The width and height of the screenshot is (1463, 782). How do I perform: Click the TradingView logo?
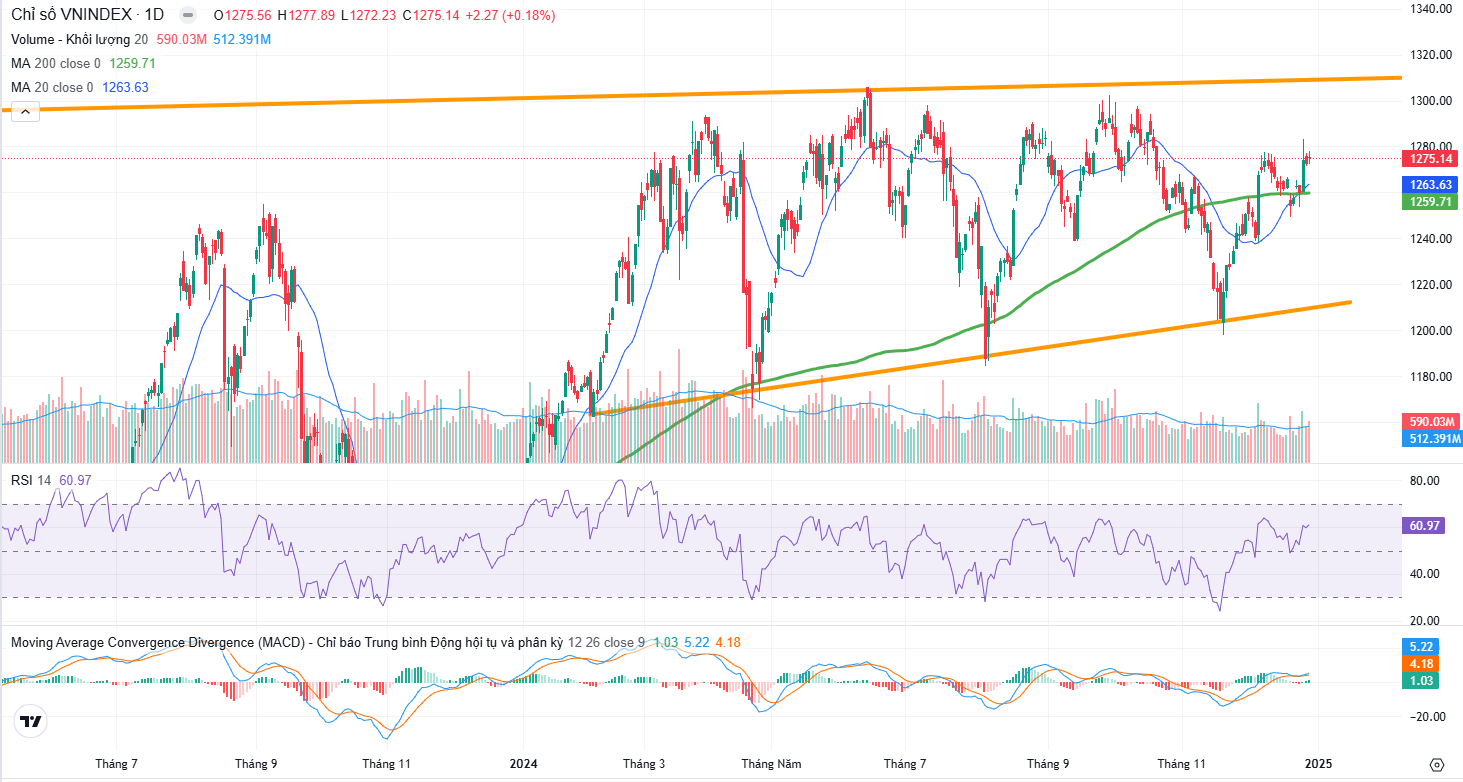(31, 721)
